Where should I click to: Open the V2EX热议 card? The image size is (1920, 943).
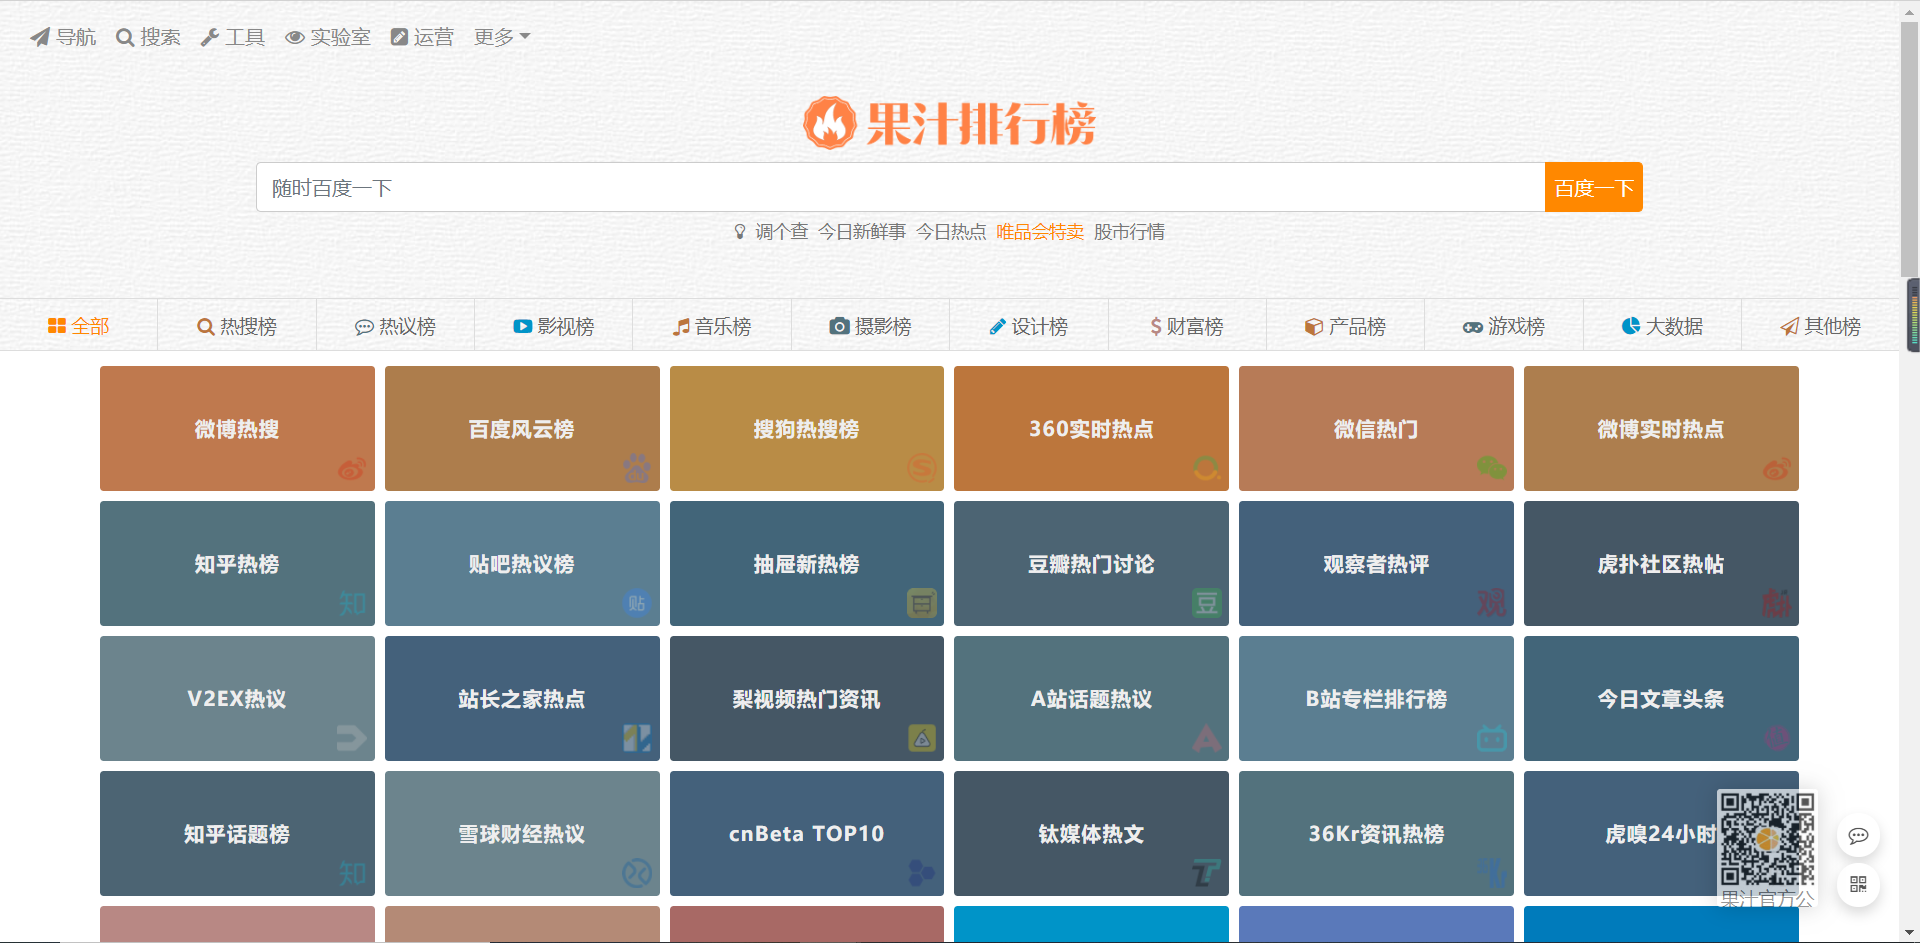[237, 698]
